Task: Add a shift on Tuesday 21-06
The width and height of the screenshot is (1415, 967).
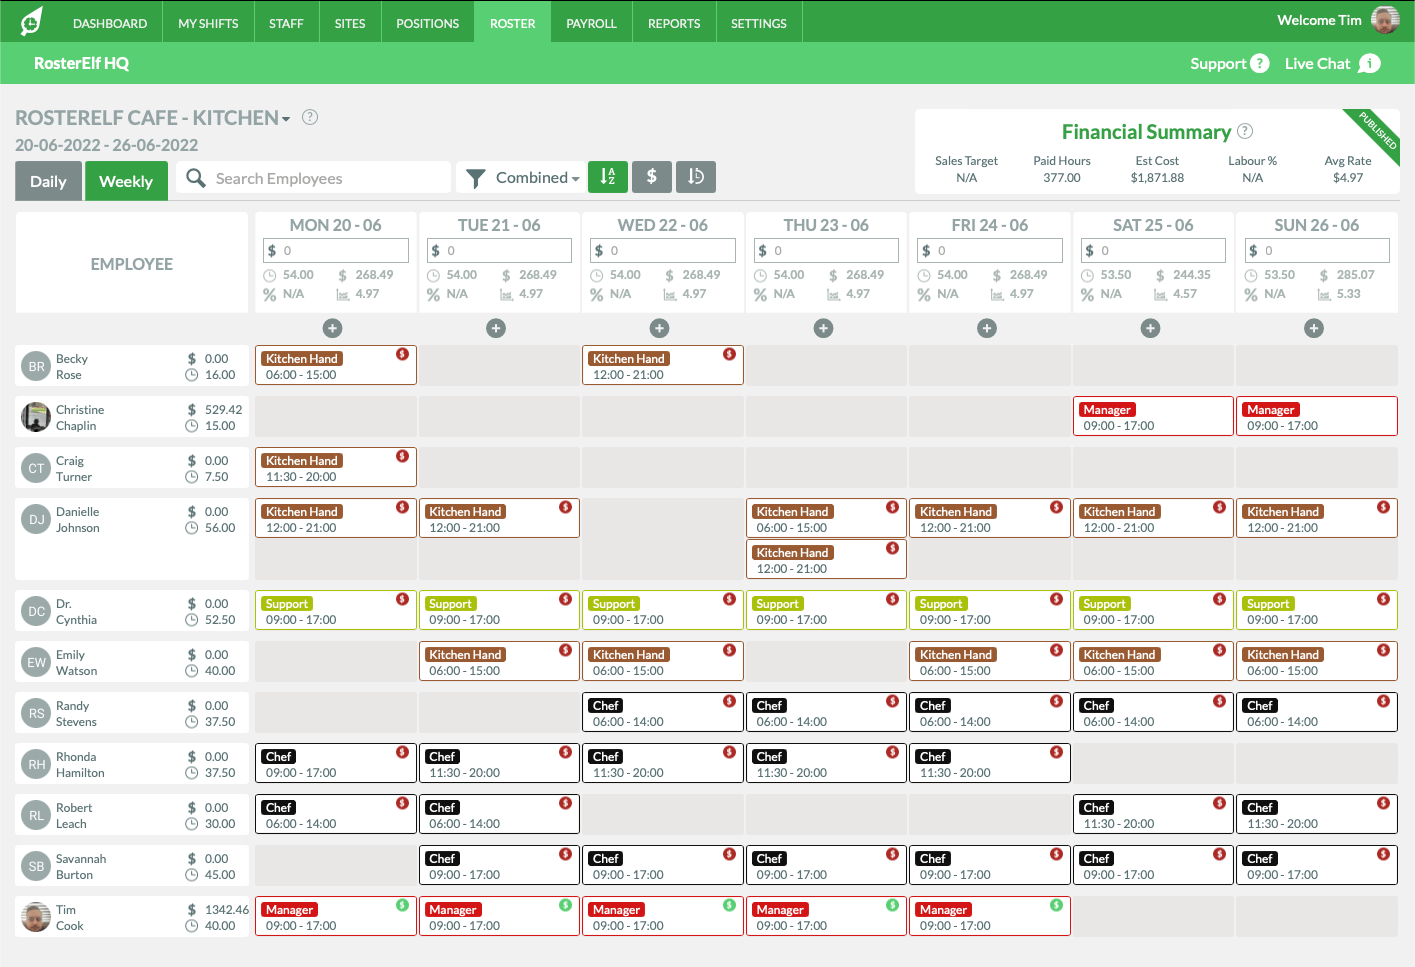Action: 496,328
